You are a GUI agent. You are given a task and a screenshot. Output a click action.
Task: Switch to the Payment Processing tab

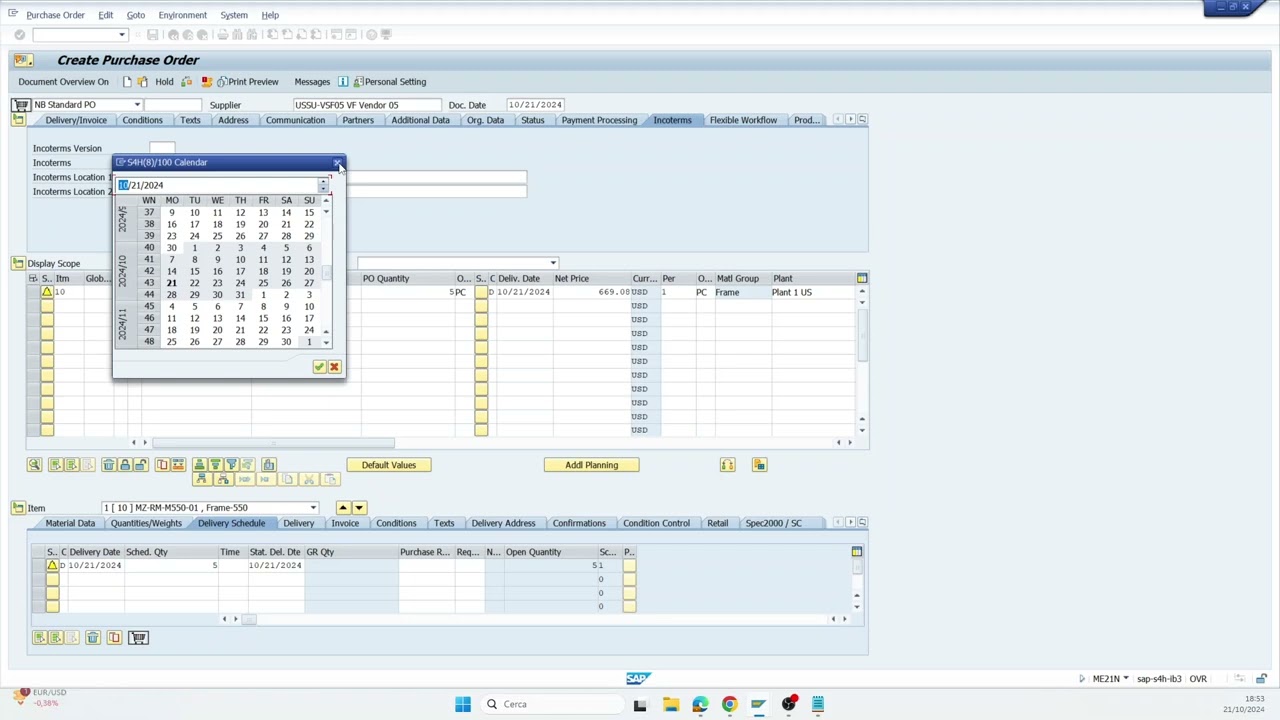click(599, 120)
